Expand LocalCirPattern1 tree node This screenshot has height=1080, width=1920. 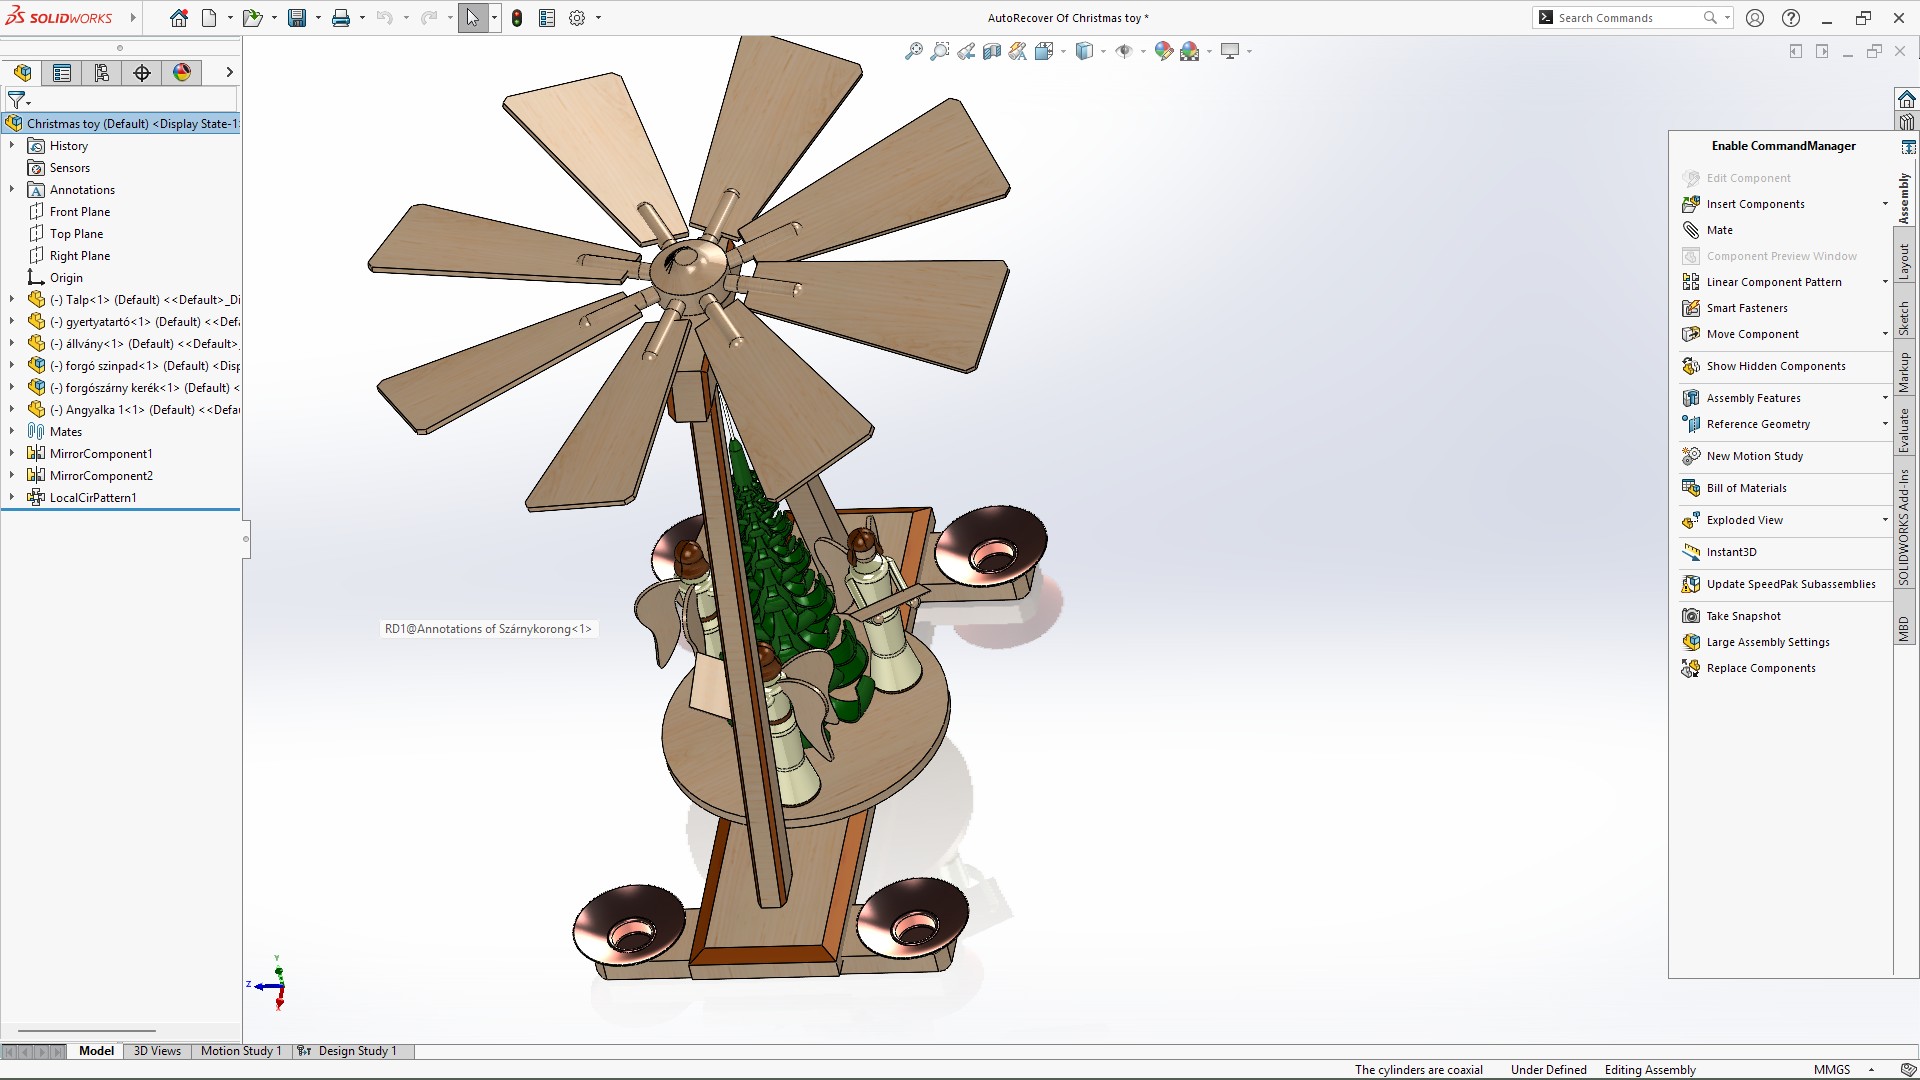pos(12,498)
